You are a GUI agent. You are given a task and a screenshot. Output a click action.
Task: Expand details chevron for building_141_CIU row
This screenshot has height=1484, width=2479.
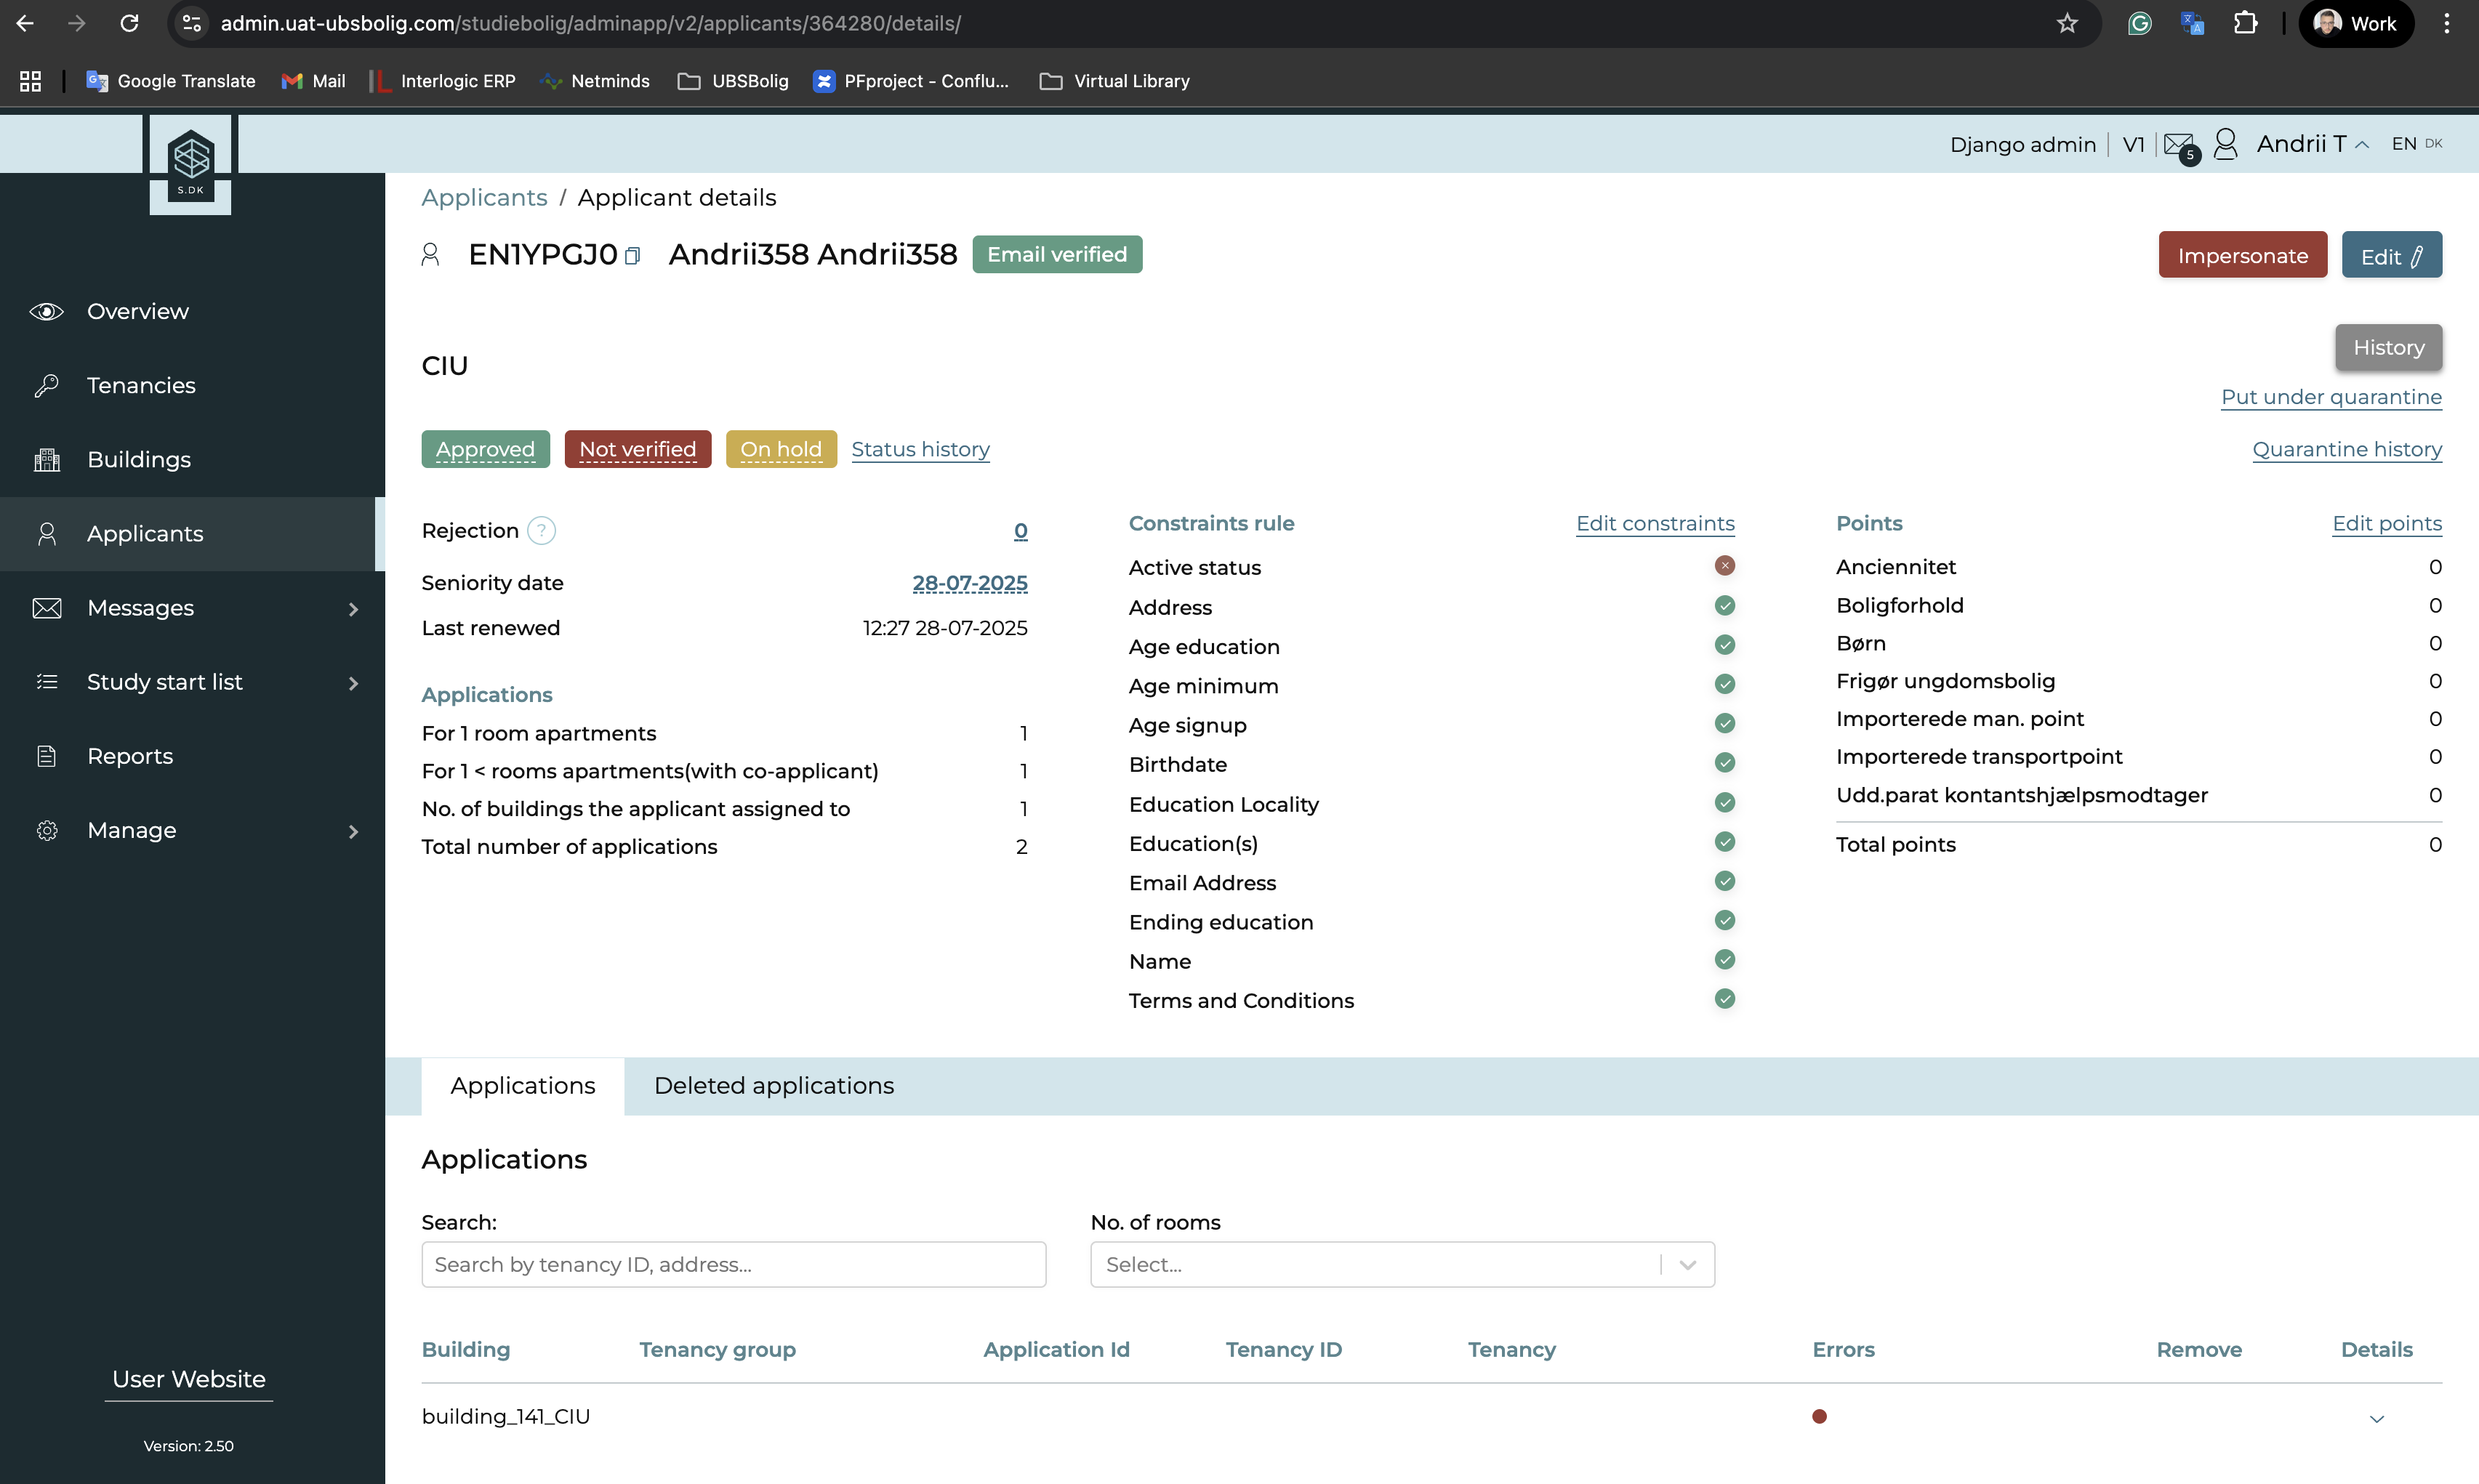click(2376, 1419)
